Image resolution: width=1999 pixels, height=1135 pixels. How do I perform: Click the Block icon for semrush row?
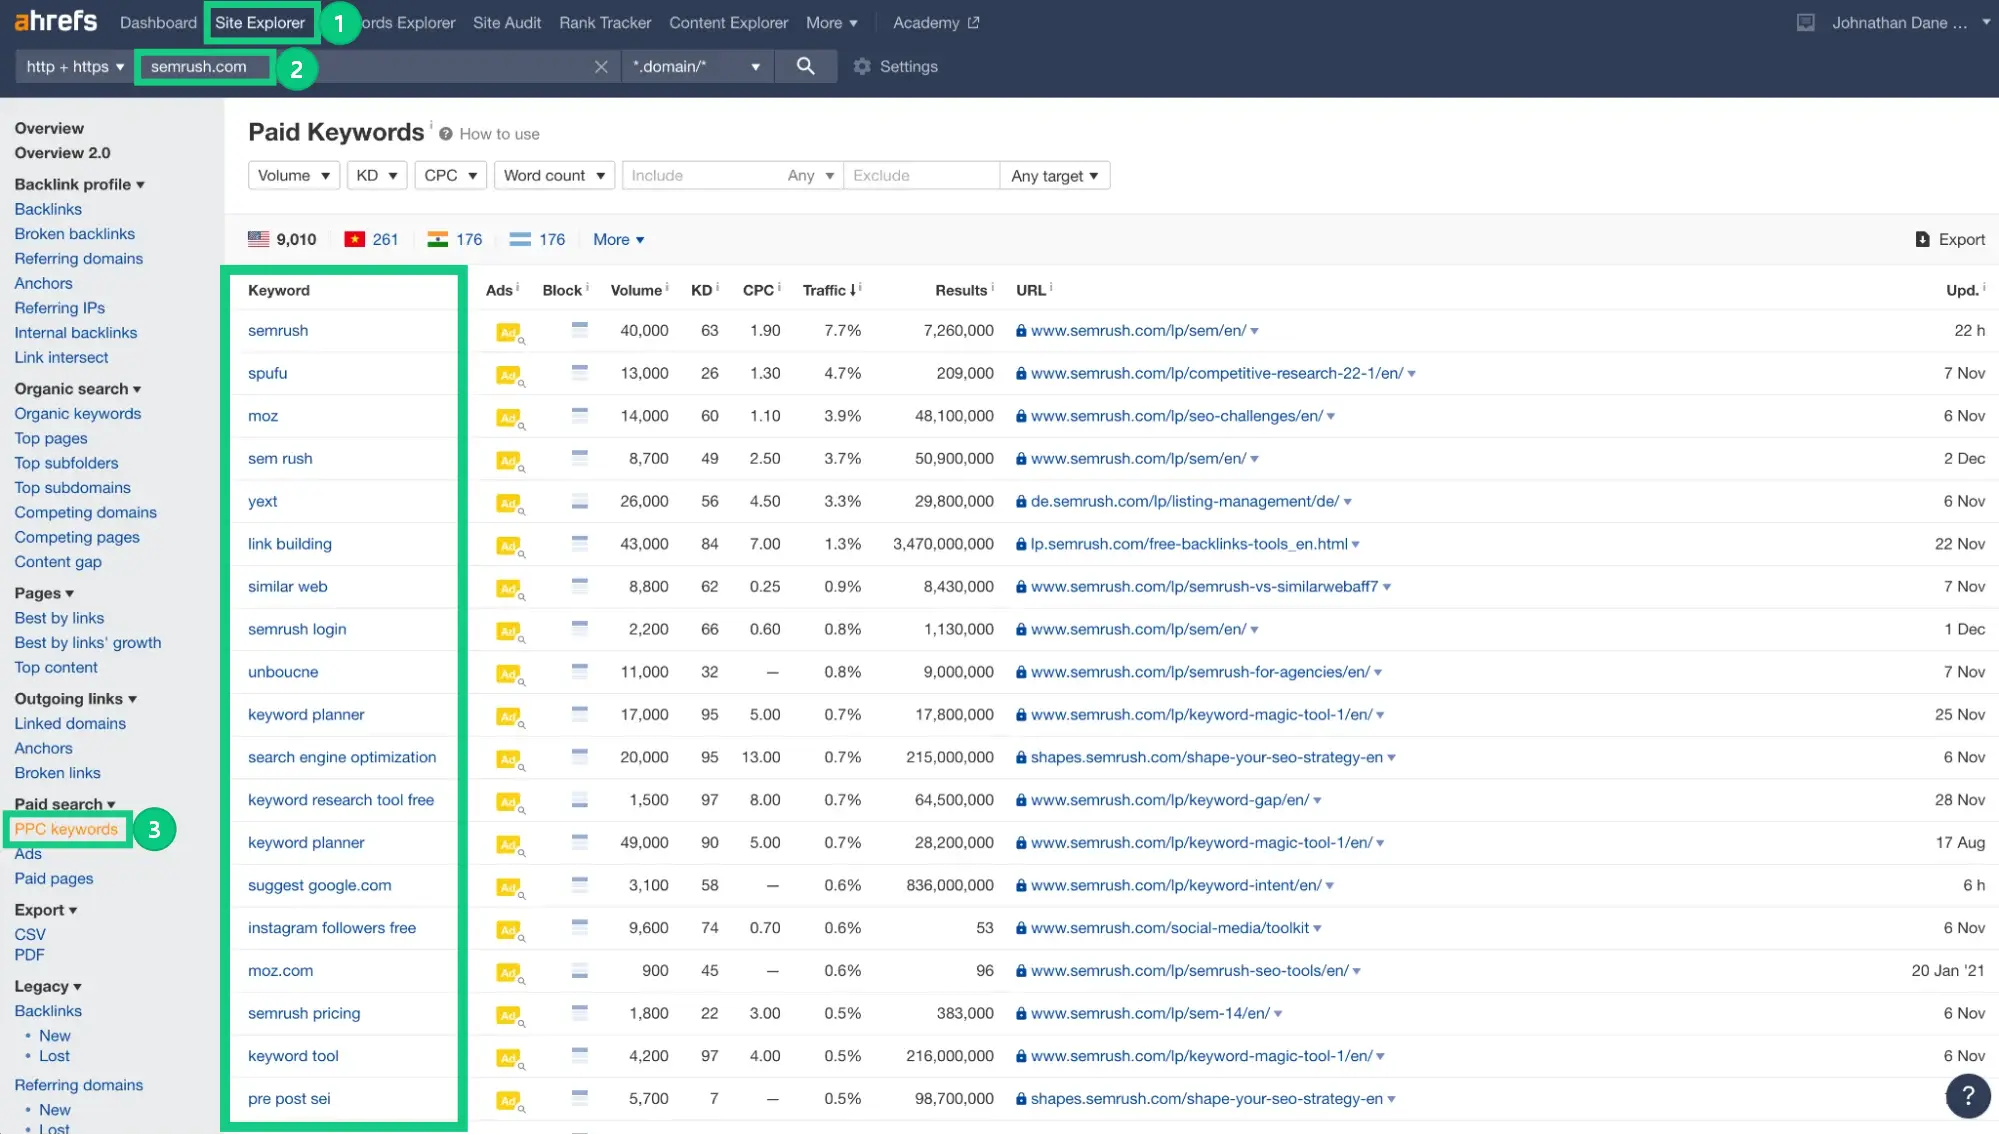click(579, 329)
